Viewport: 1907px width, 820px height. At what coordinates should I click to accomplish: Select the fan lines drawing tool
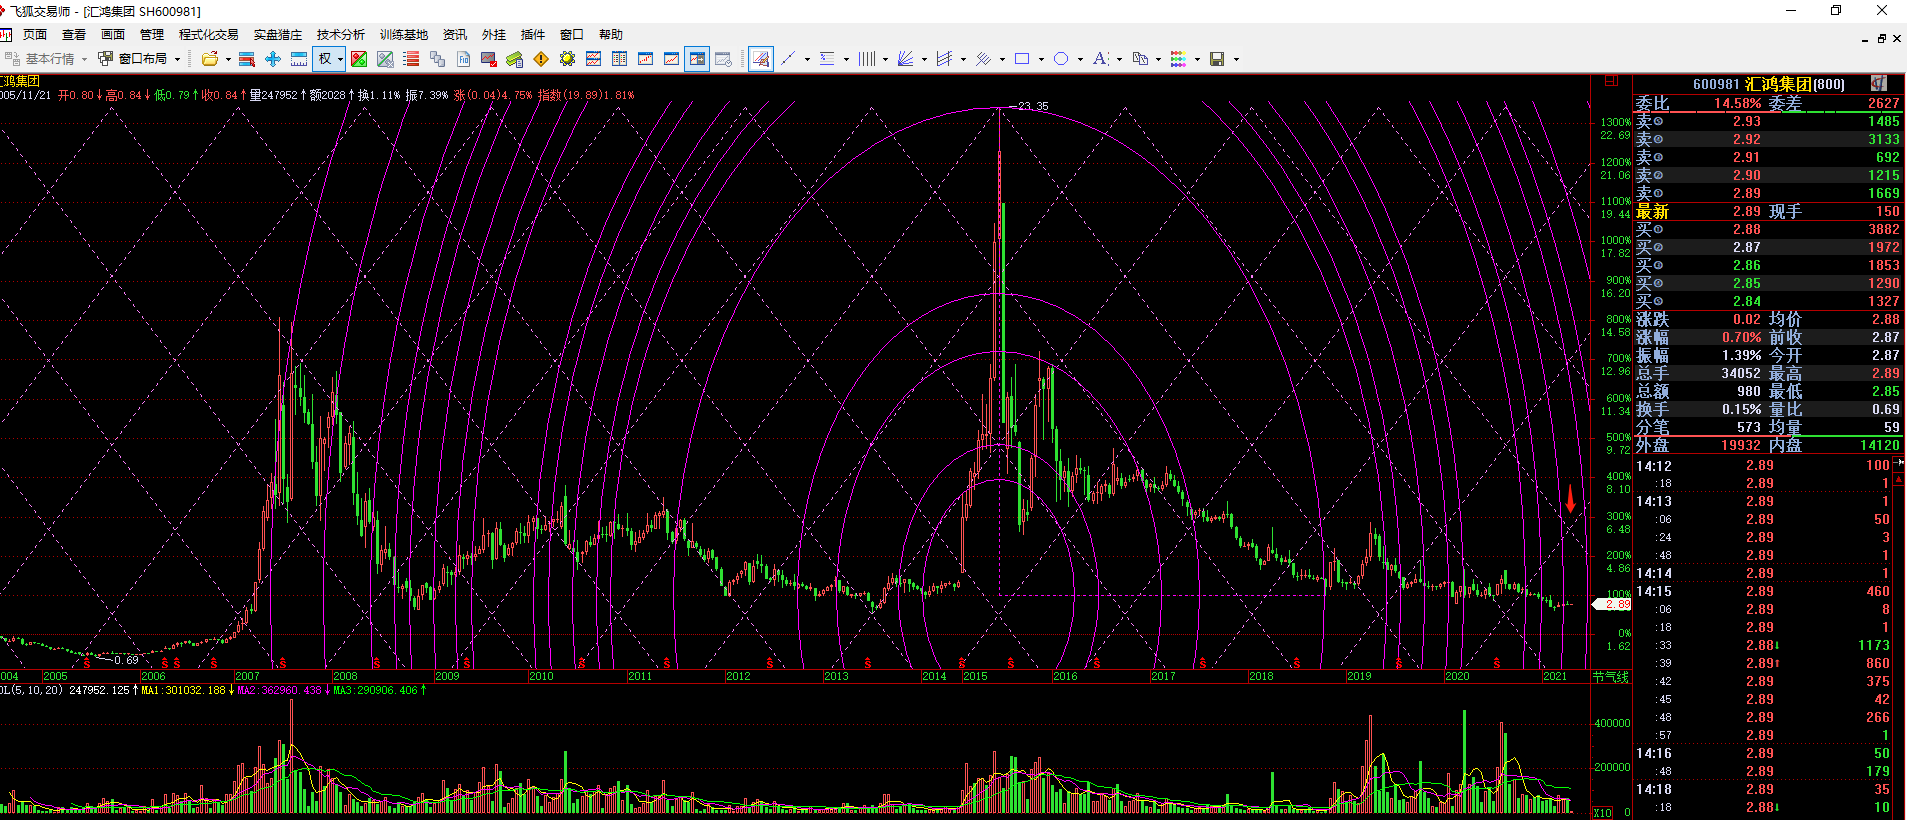(x=905, y=59)
